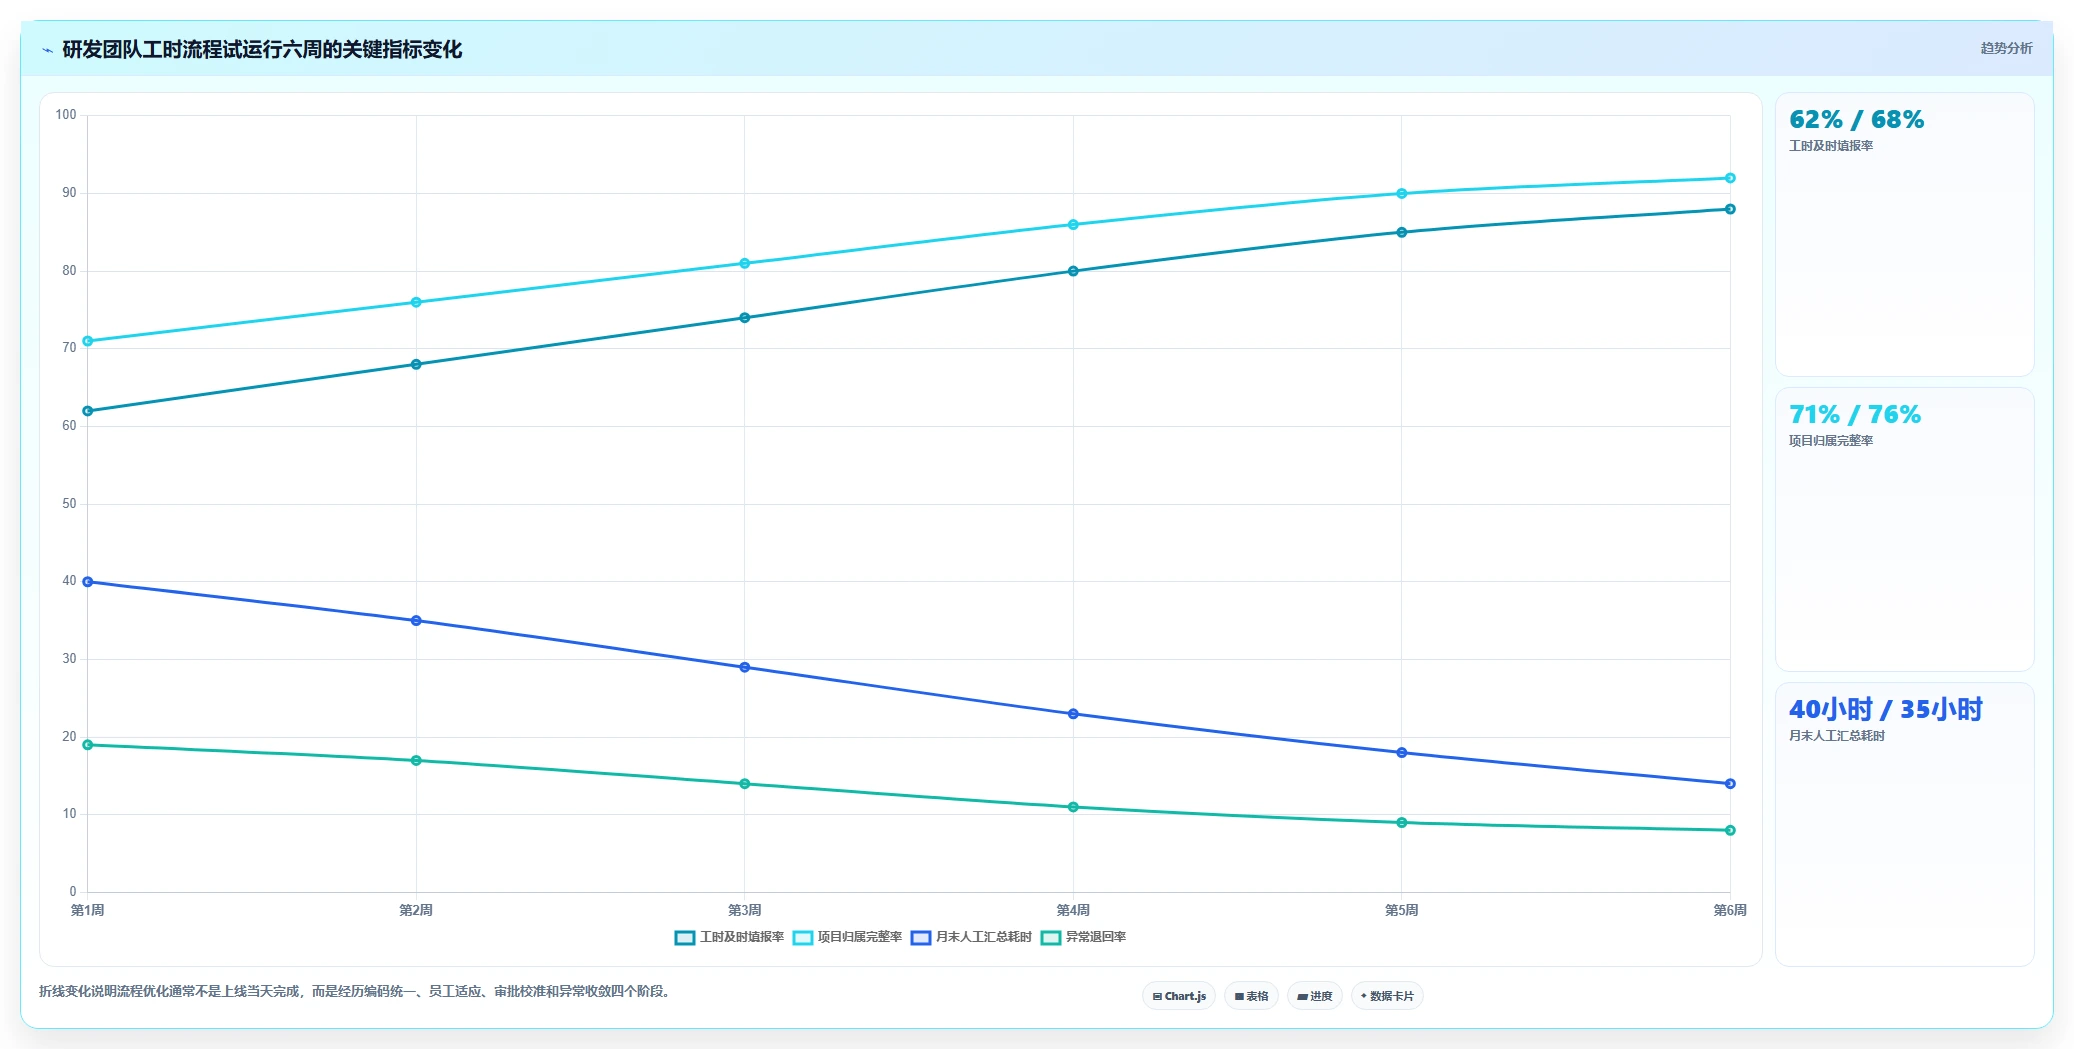Click 工时及时填报率 point at 第1周 (62)
Viewport: 2074px width, 1049px height.
tap(88, 411)
